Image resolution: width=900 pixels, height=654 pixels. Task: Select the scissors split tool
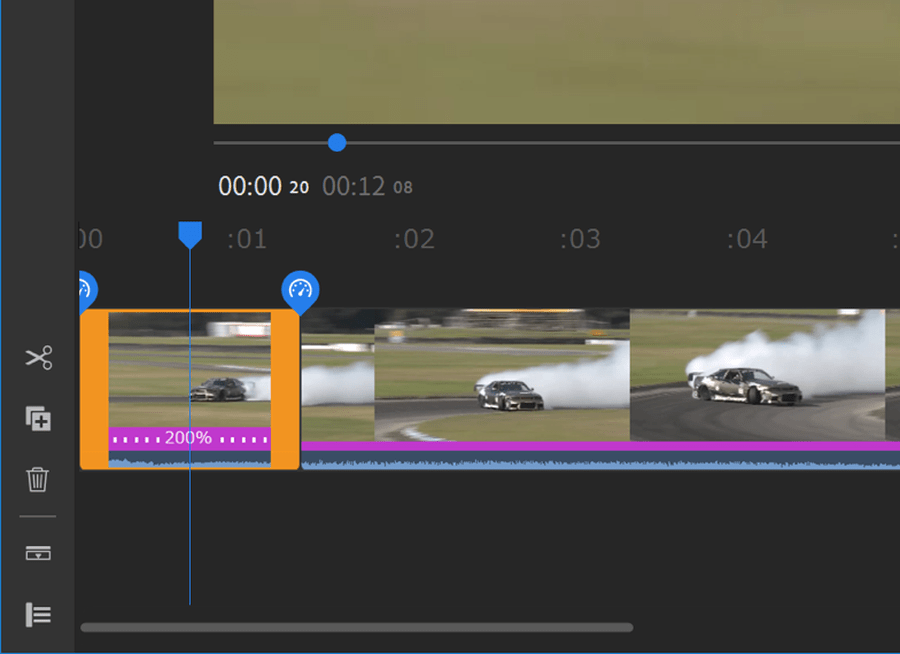click(38, 358)
